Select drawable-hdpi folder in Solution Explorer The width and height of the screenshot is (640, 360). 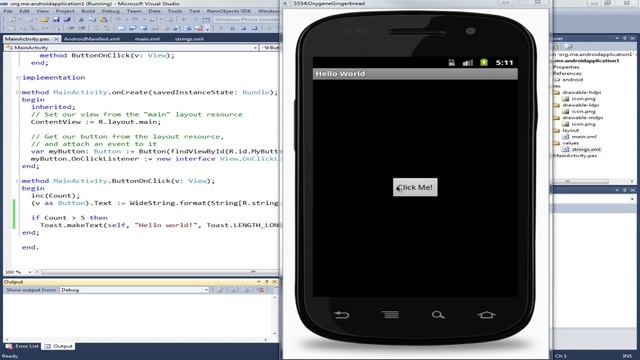click(582, 92)
